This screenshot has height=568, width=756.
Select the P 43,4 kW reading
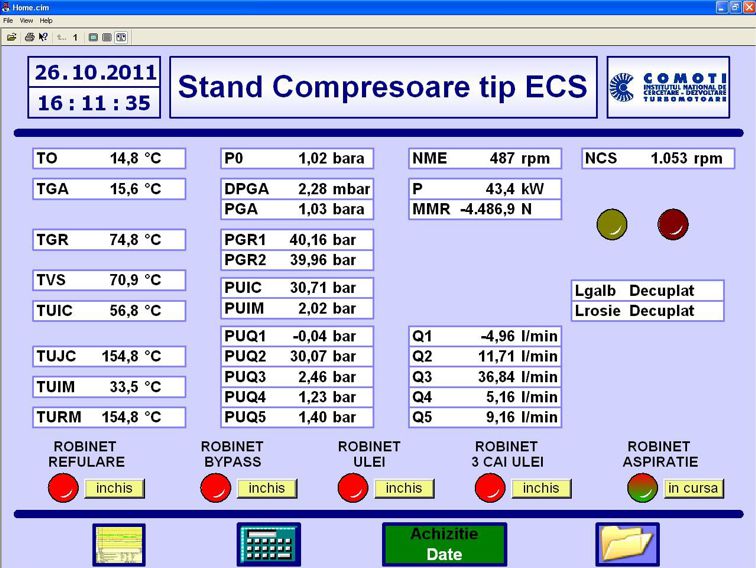485,189
